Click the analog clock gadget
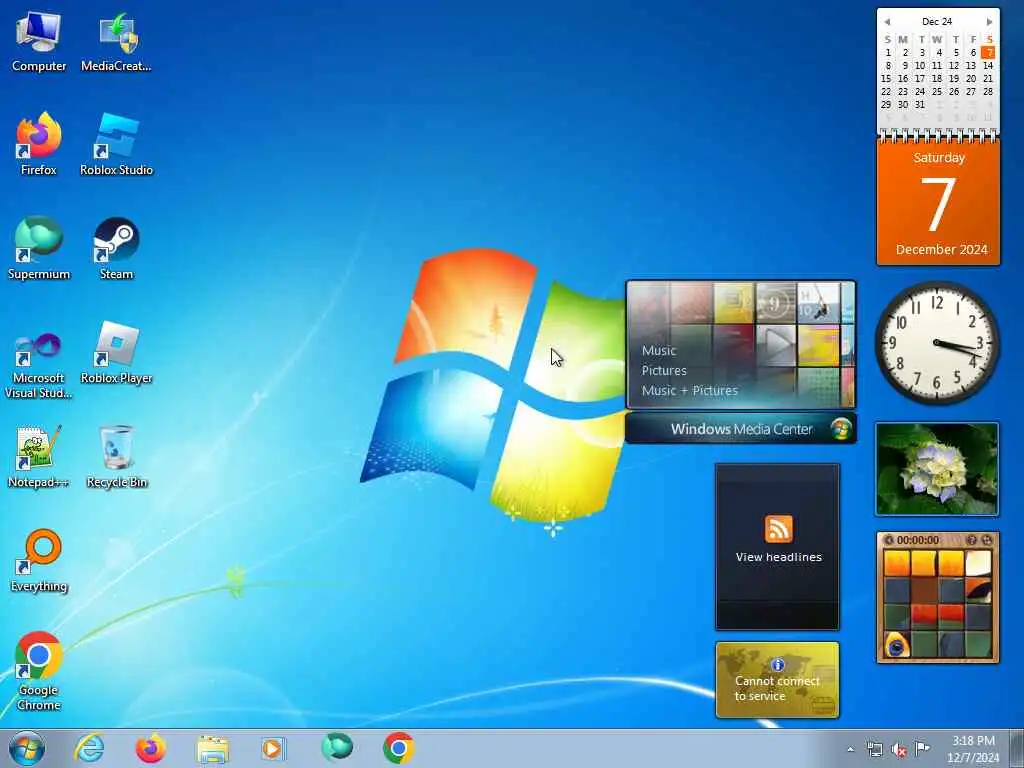 937,342
